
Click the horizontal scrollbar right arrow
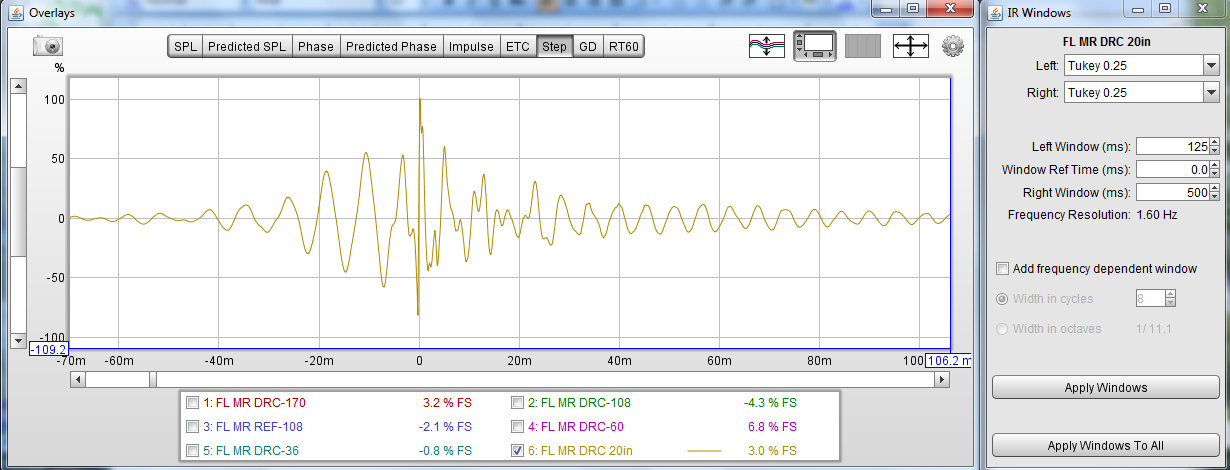(x=940, y=379)
